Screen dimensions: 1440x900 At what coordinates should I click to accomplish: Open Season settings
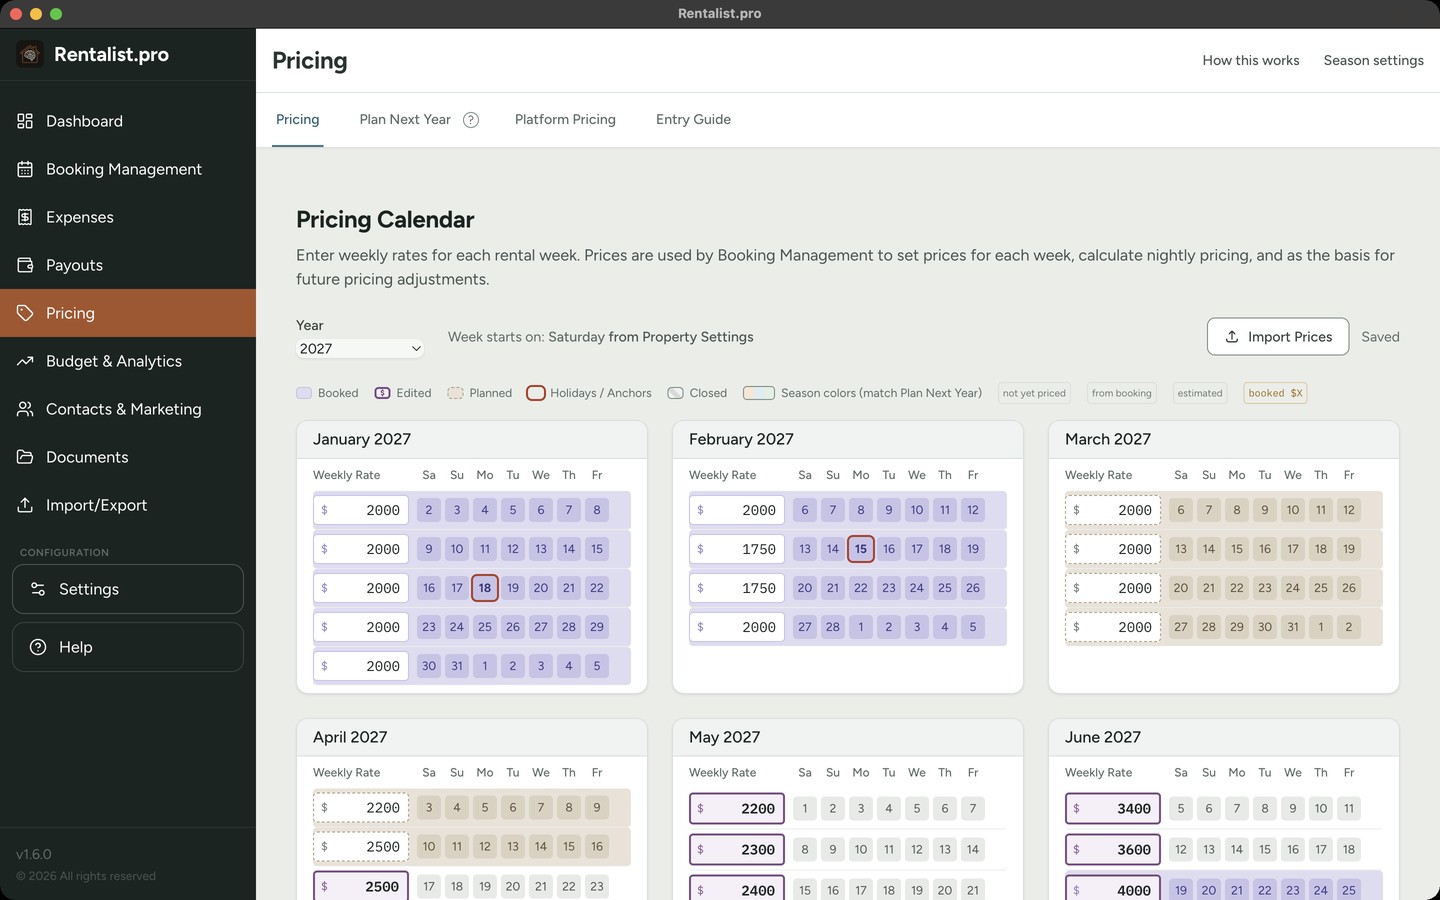click(1373, 60)
